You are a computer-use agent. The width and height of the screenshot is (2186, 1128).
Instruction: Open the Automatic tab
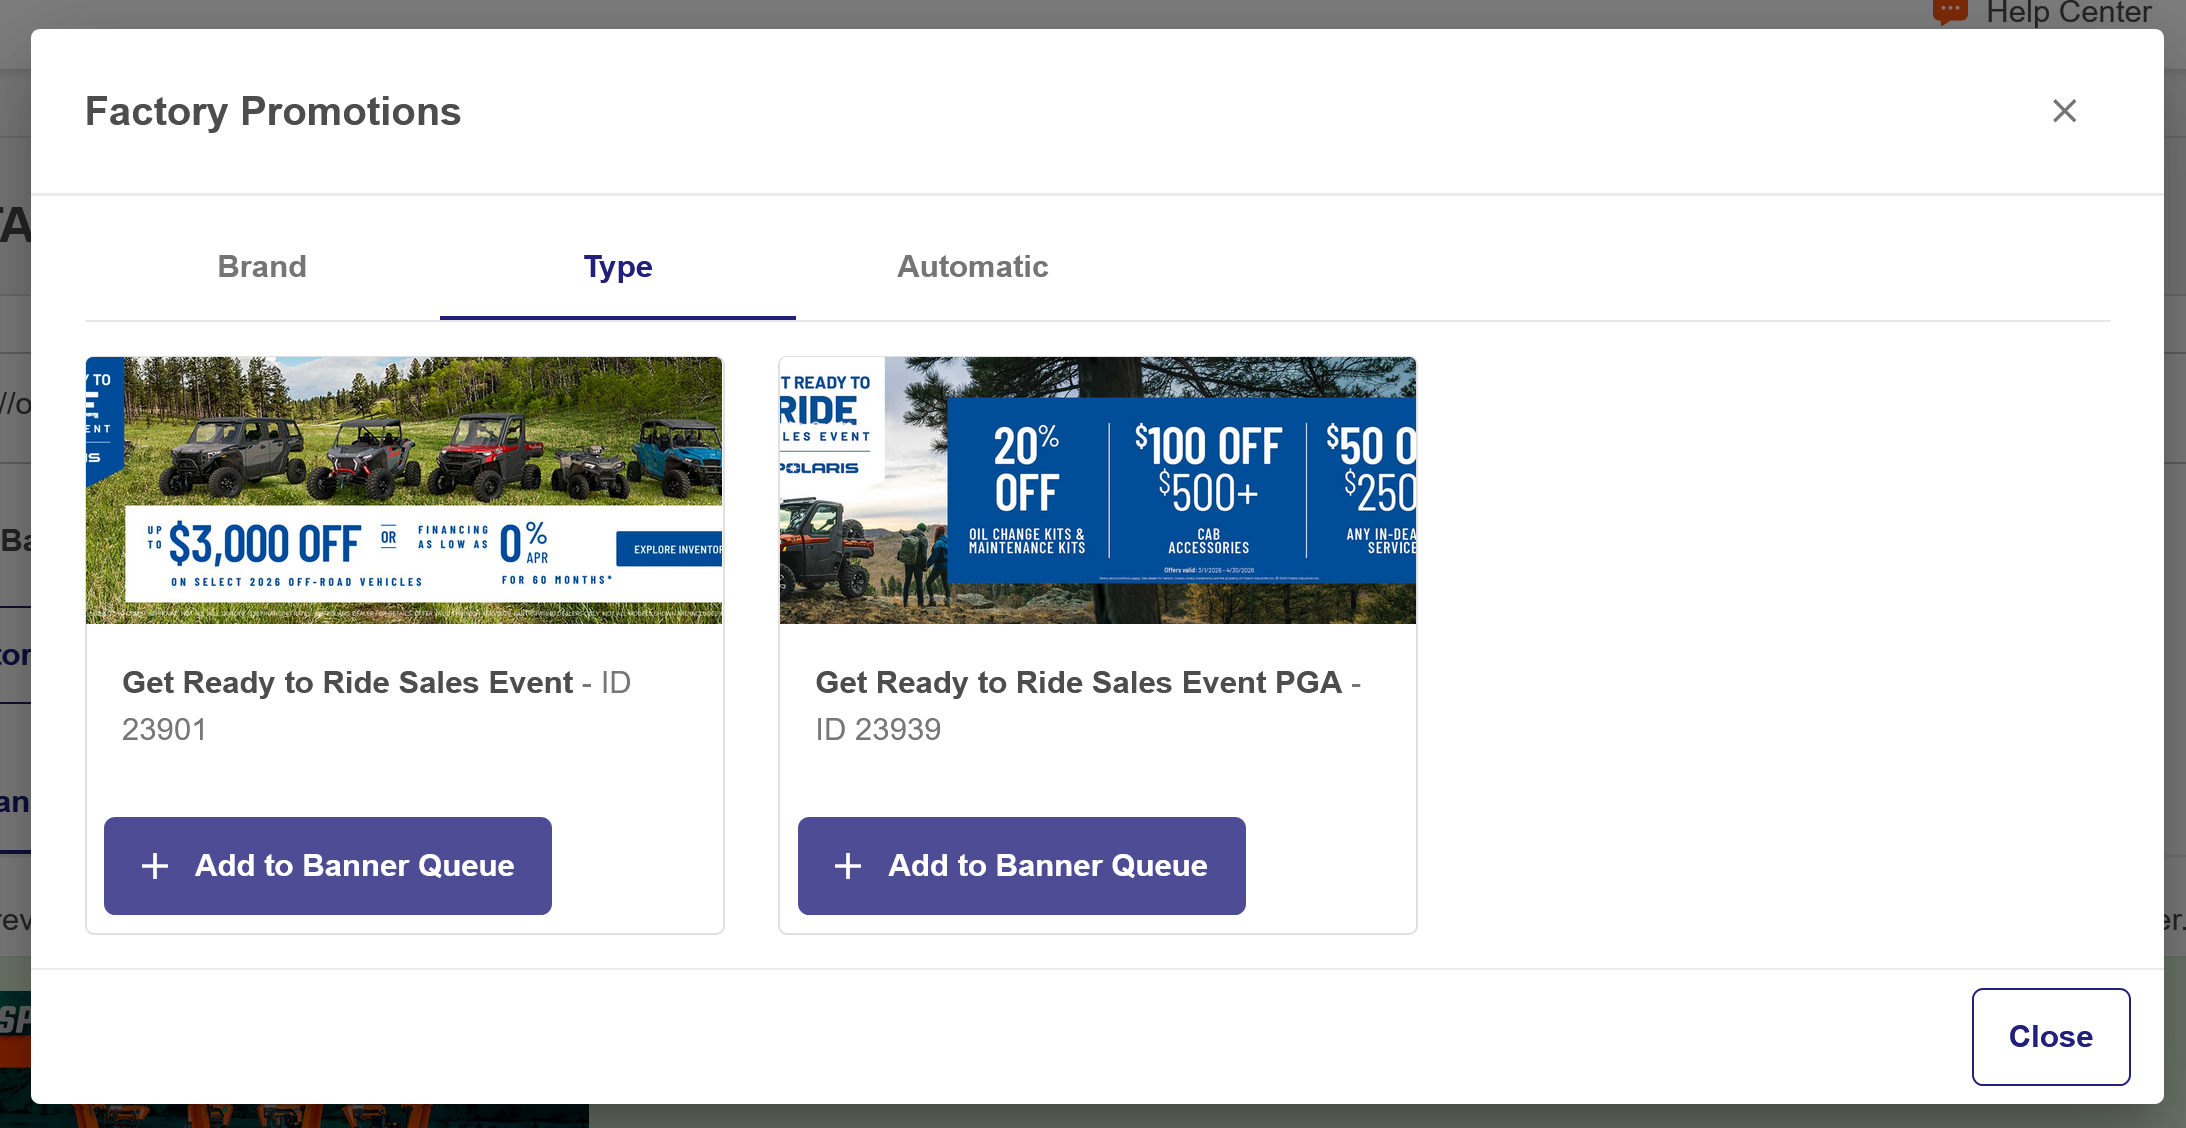tap(972, 267)
